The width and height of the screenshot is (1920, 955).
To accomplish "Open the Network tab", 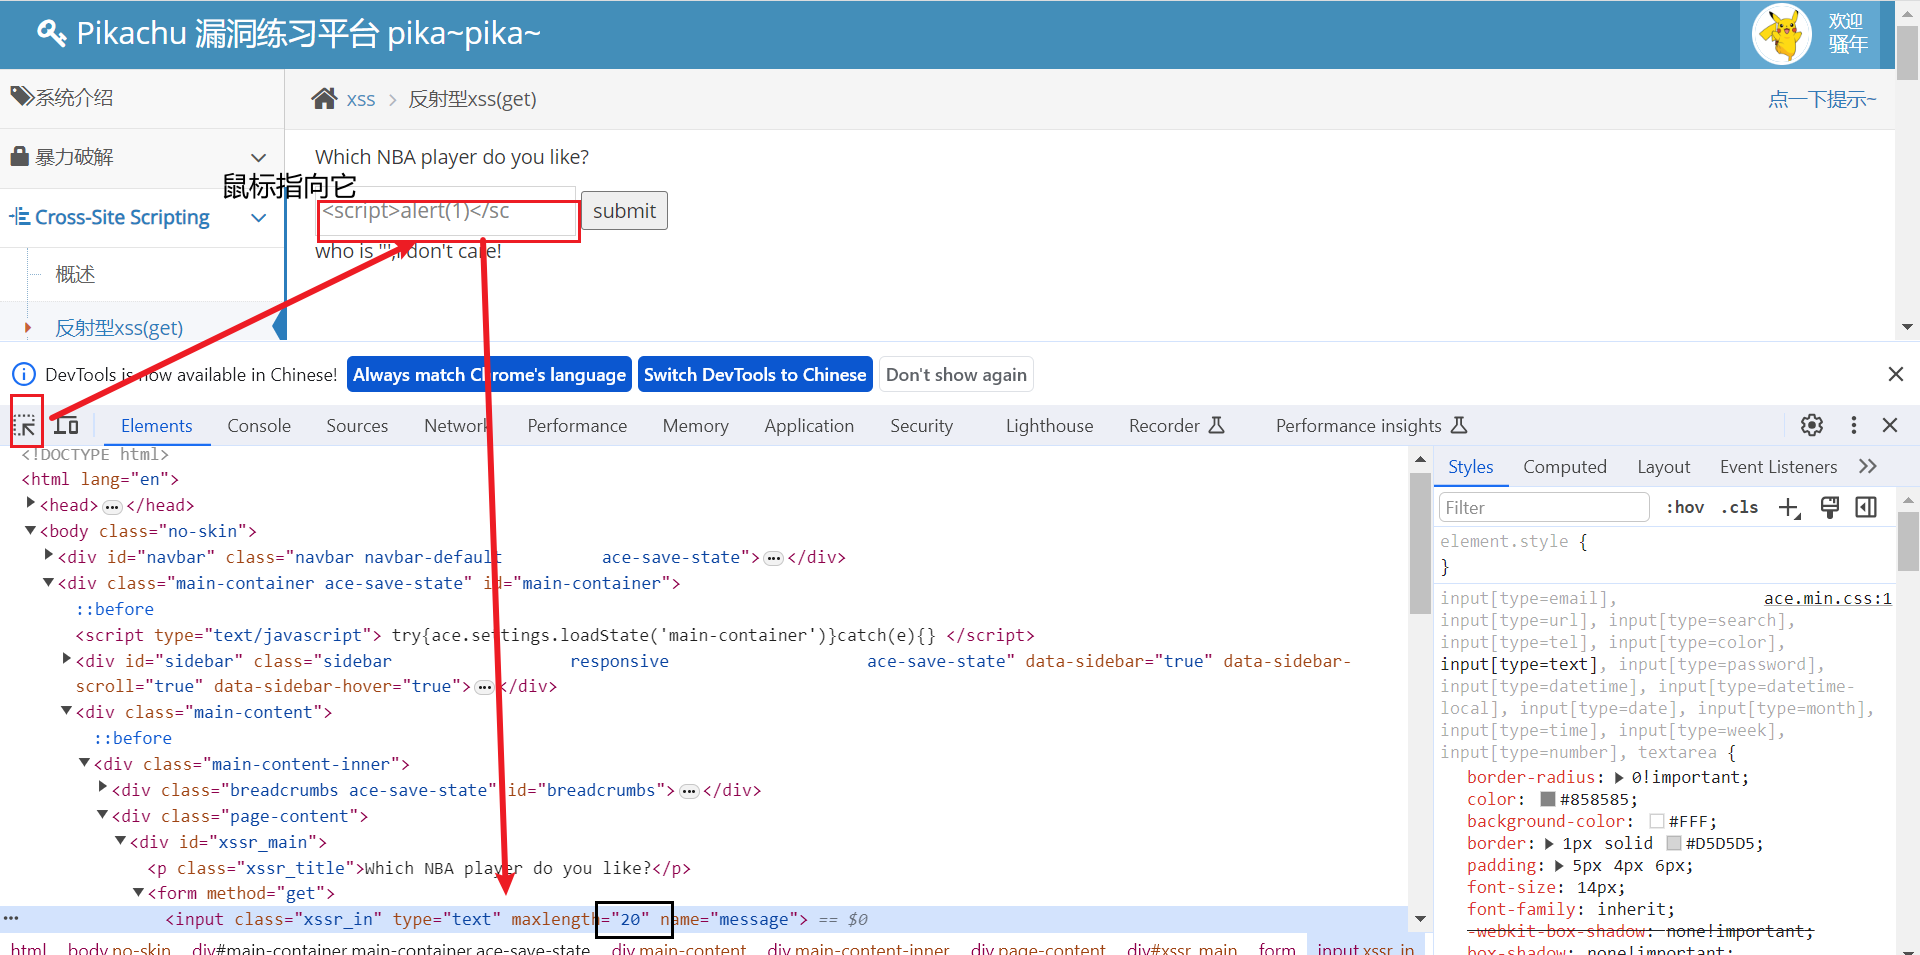I will tap(456, 426).
